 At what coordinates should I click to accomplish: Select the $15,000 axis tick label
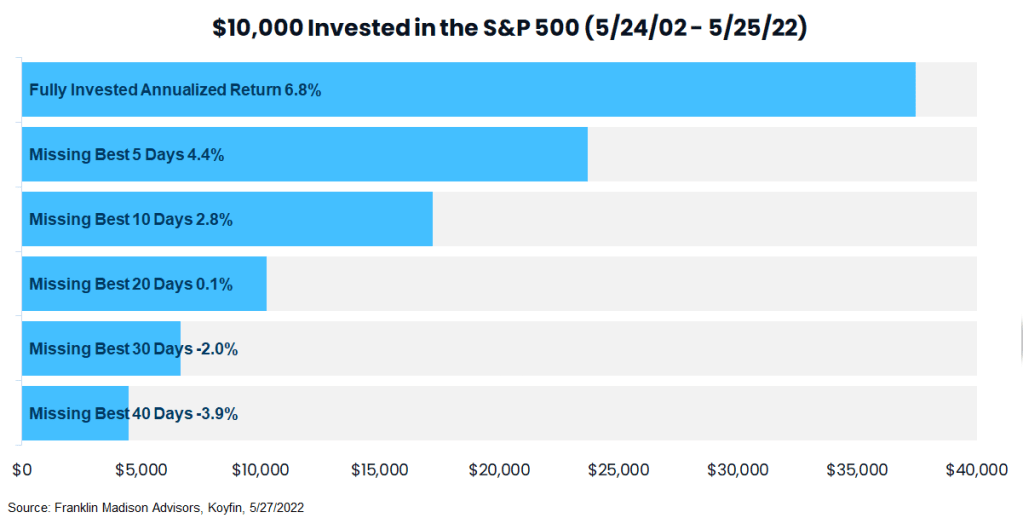click(x=380, y=469)
